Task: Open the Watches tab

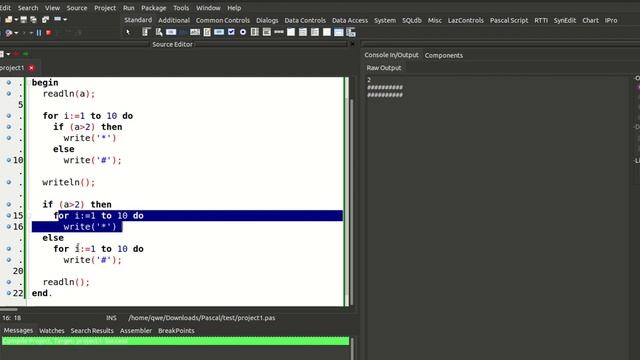Action: (51, 331)
